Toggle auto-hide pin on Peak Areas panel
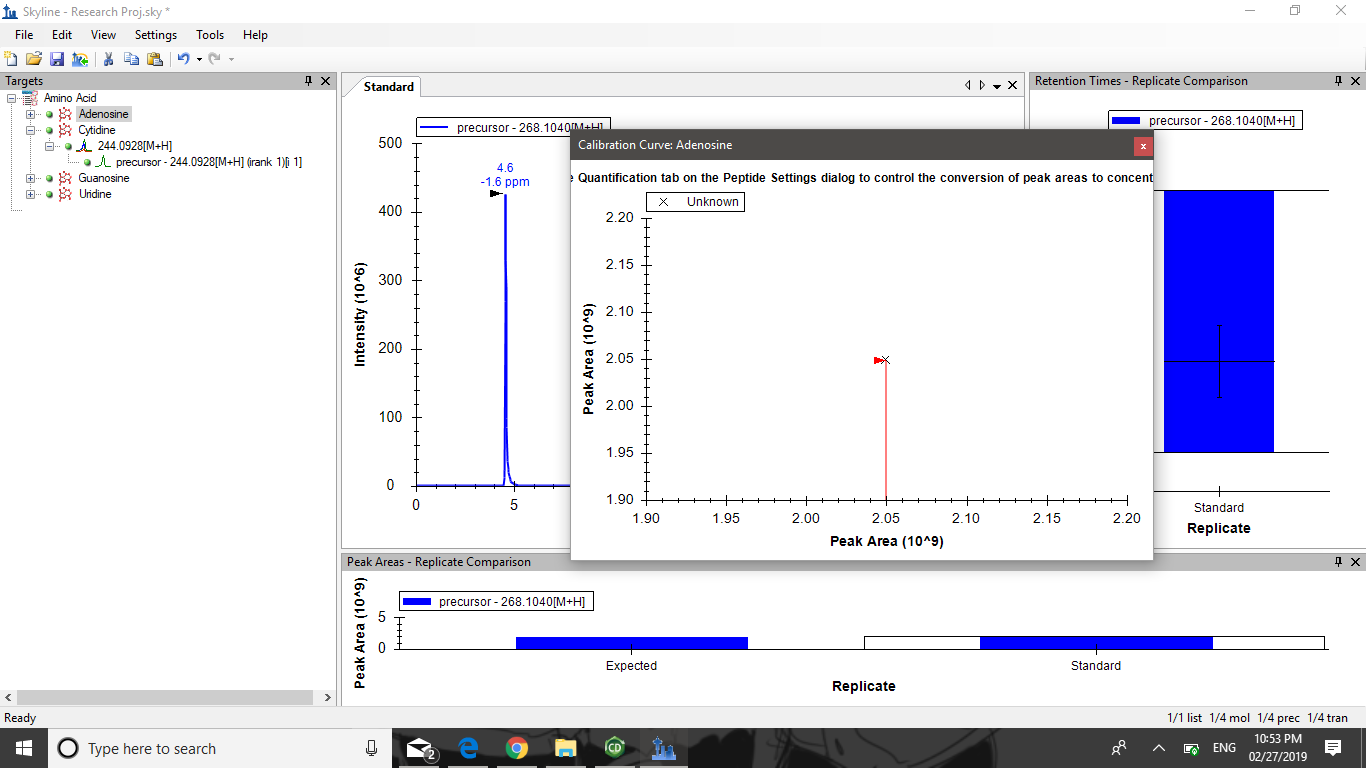This screenshot has height=768, width=1366. (x=1338, y=562)
